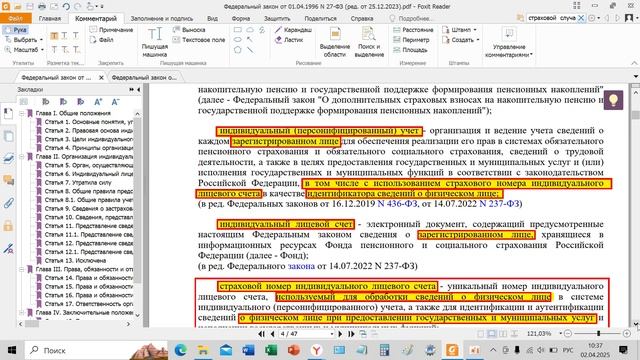Open the Штамп dropdown
Screen dimensions: 640x360
coord(459,30)
